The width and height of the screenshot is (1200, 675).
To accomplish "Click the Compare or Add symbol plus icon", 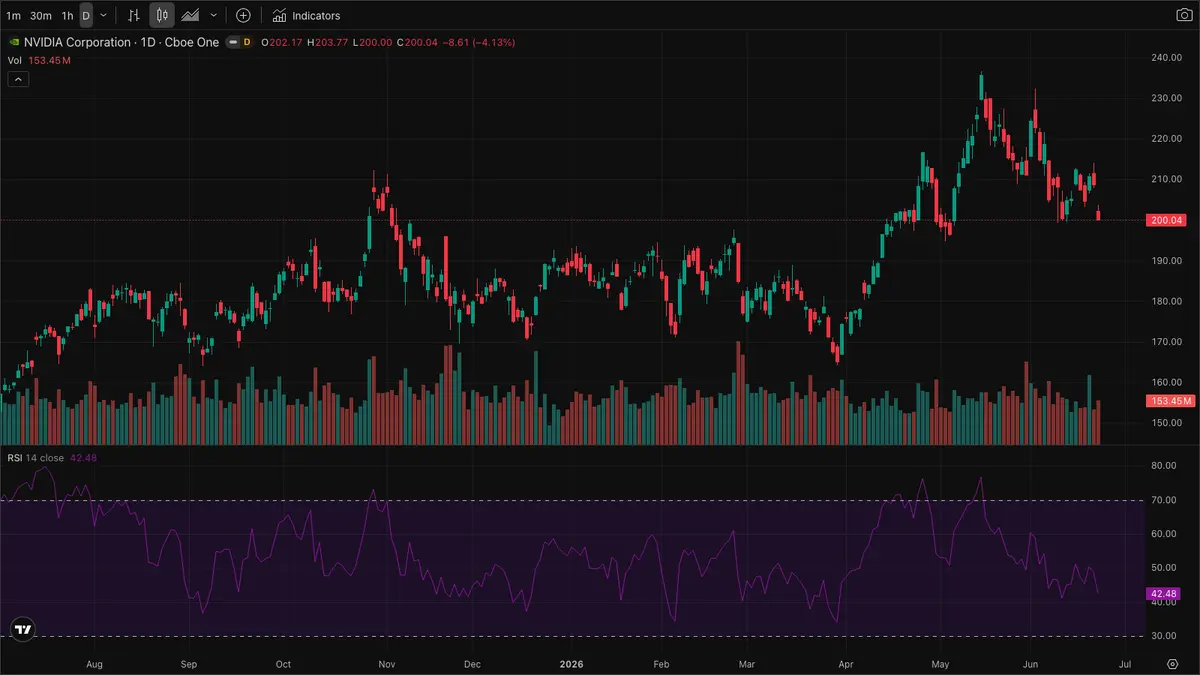I will (x=243, y=16).
